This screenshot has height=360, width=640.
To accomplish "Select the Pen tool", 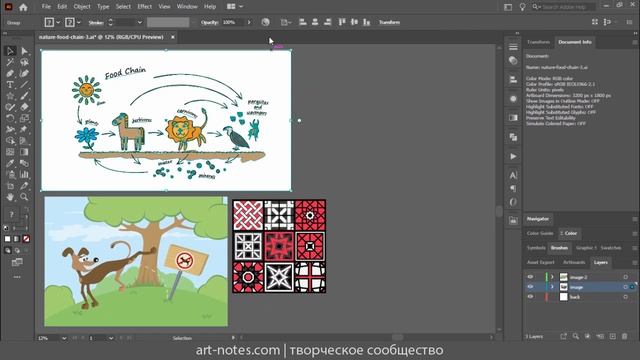I will [10, 73].
